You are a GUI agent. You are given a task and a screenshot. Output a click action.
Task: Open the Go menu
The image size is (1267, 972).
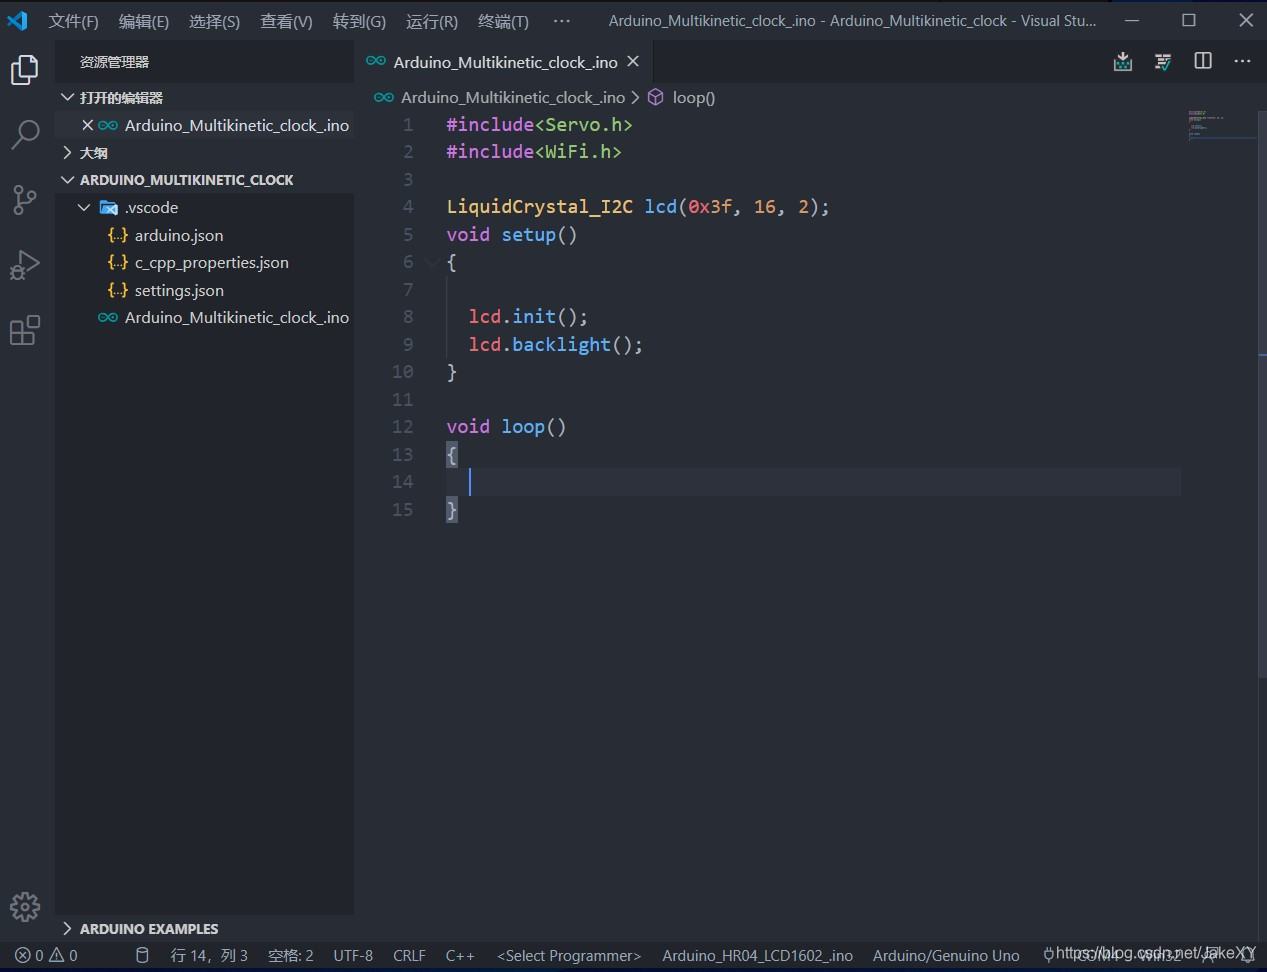click(x=359, y=21)
